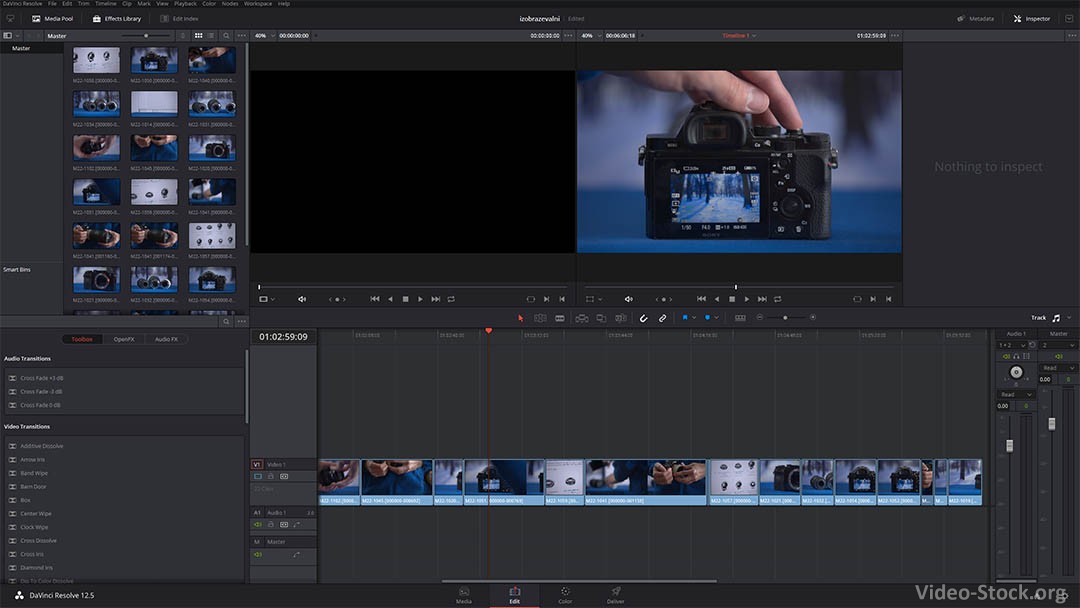
Task: Play forward in timeline viewer
Action: (747, 299)
